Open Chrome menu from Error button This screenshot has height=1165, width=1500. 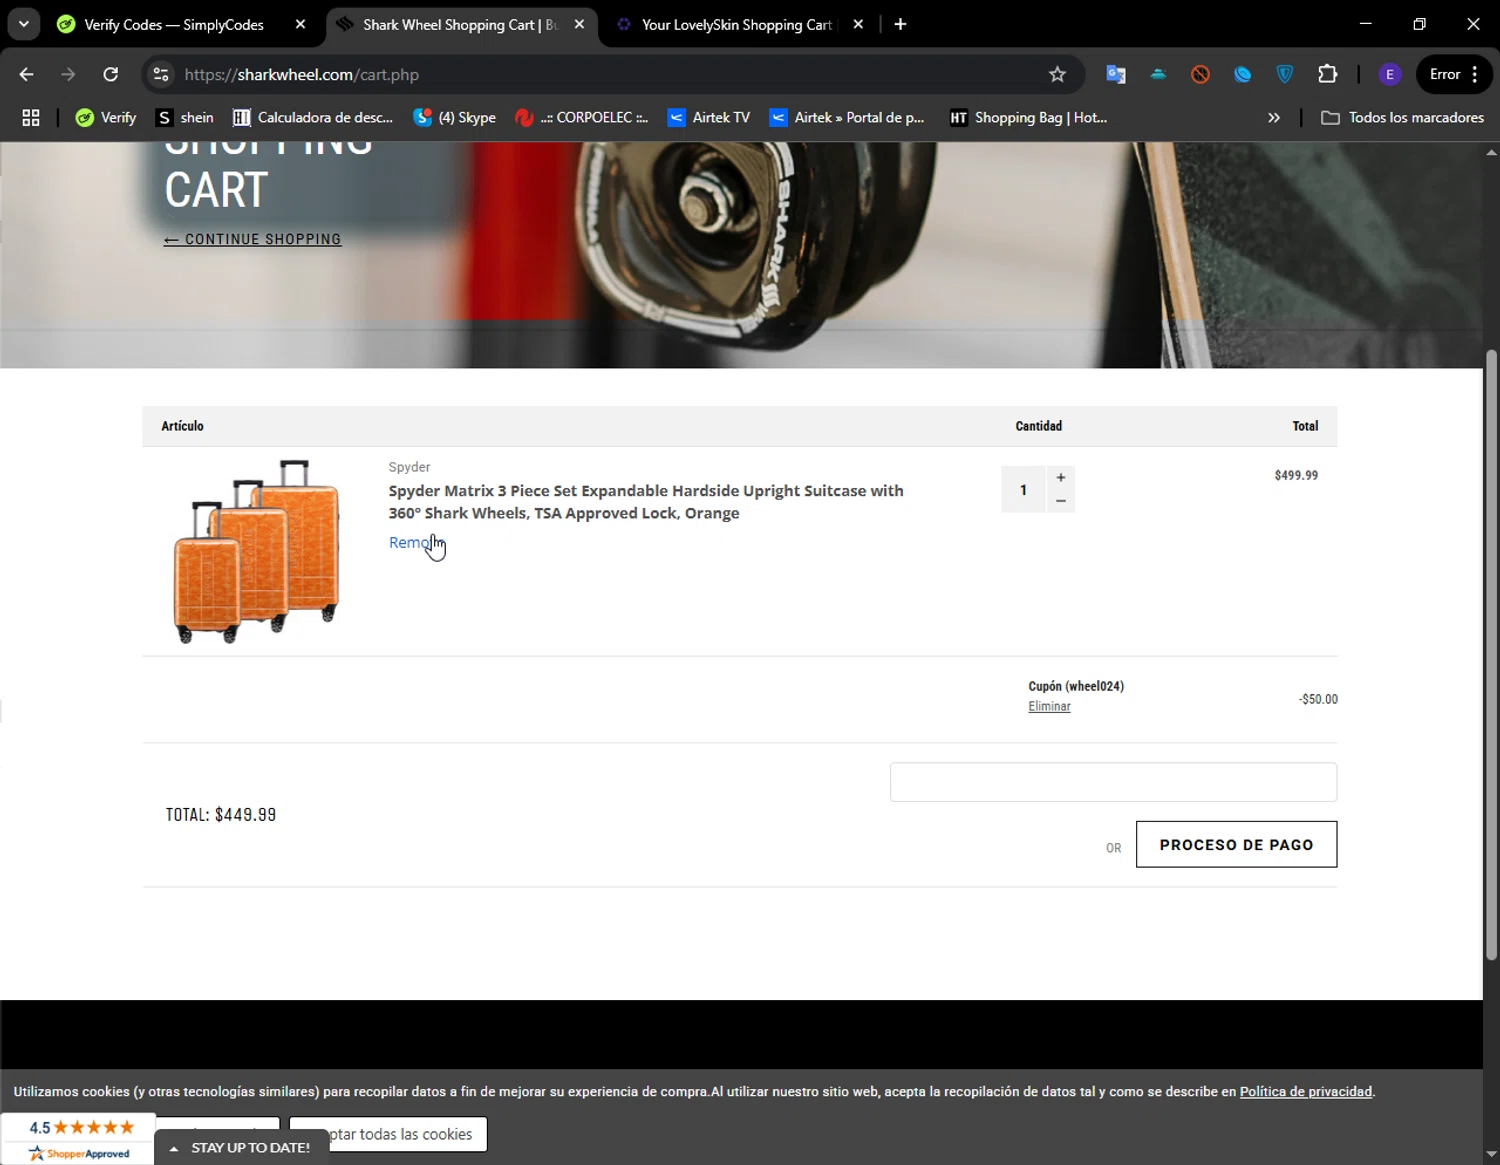[1454, 74]
